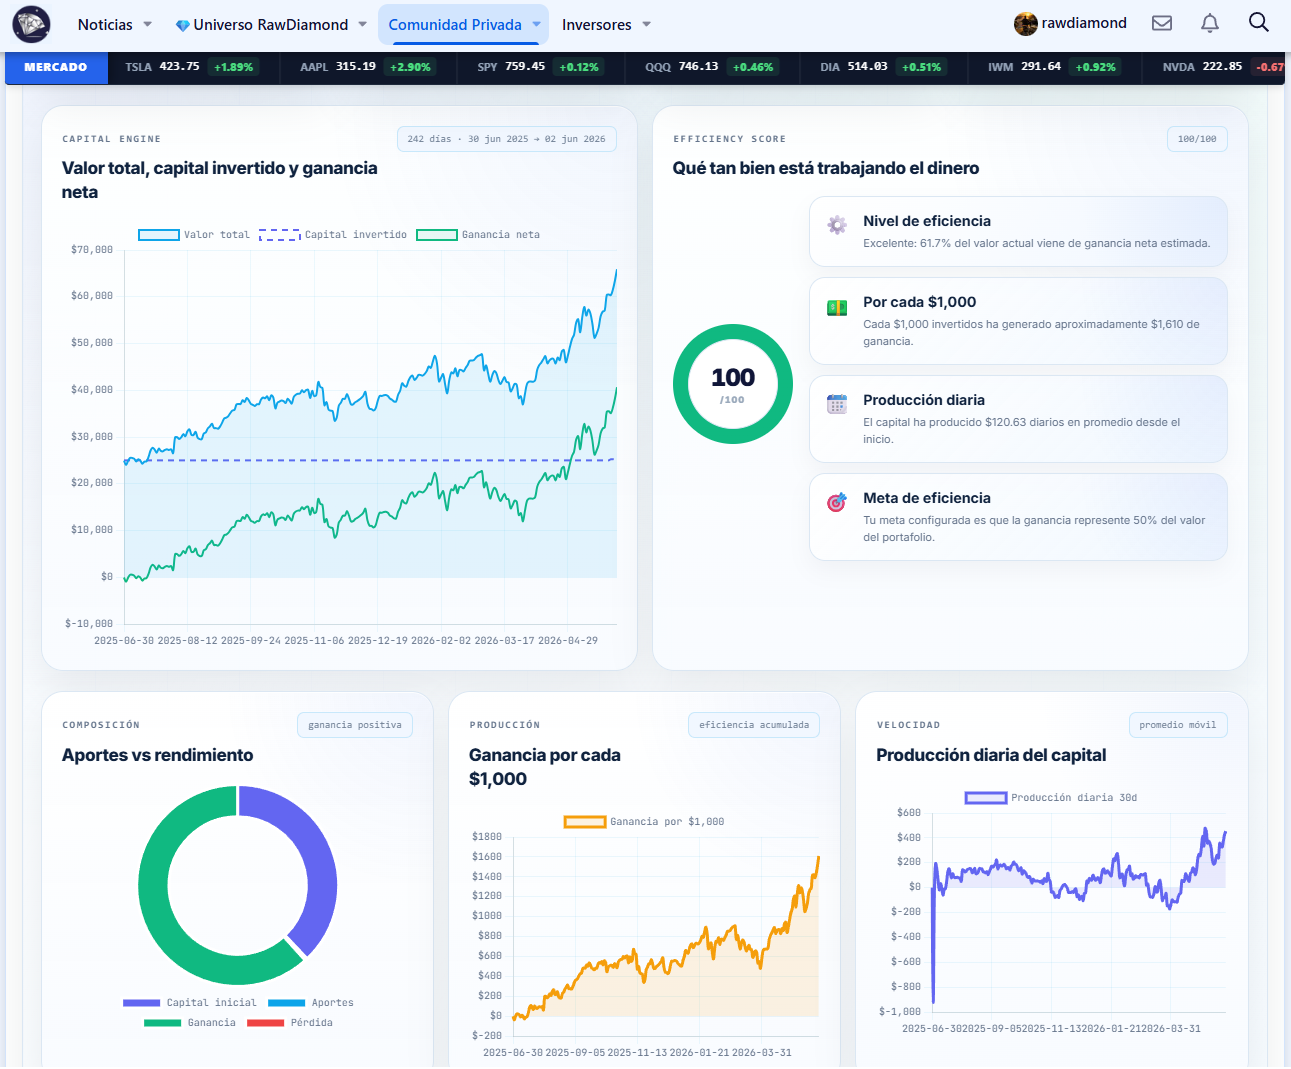The height and width of the screenshot is (1069, 1291).
Task: Click the target icon beside Meta de eficiencia
Action: (x=837, y=502)
